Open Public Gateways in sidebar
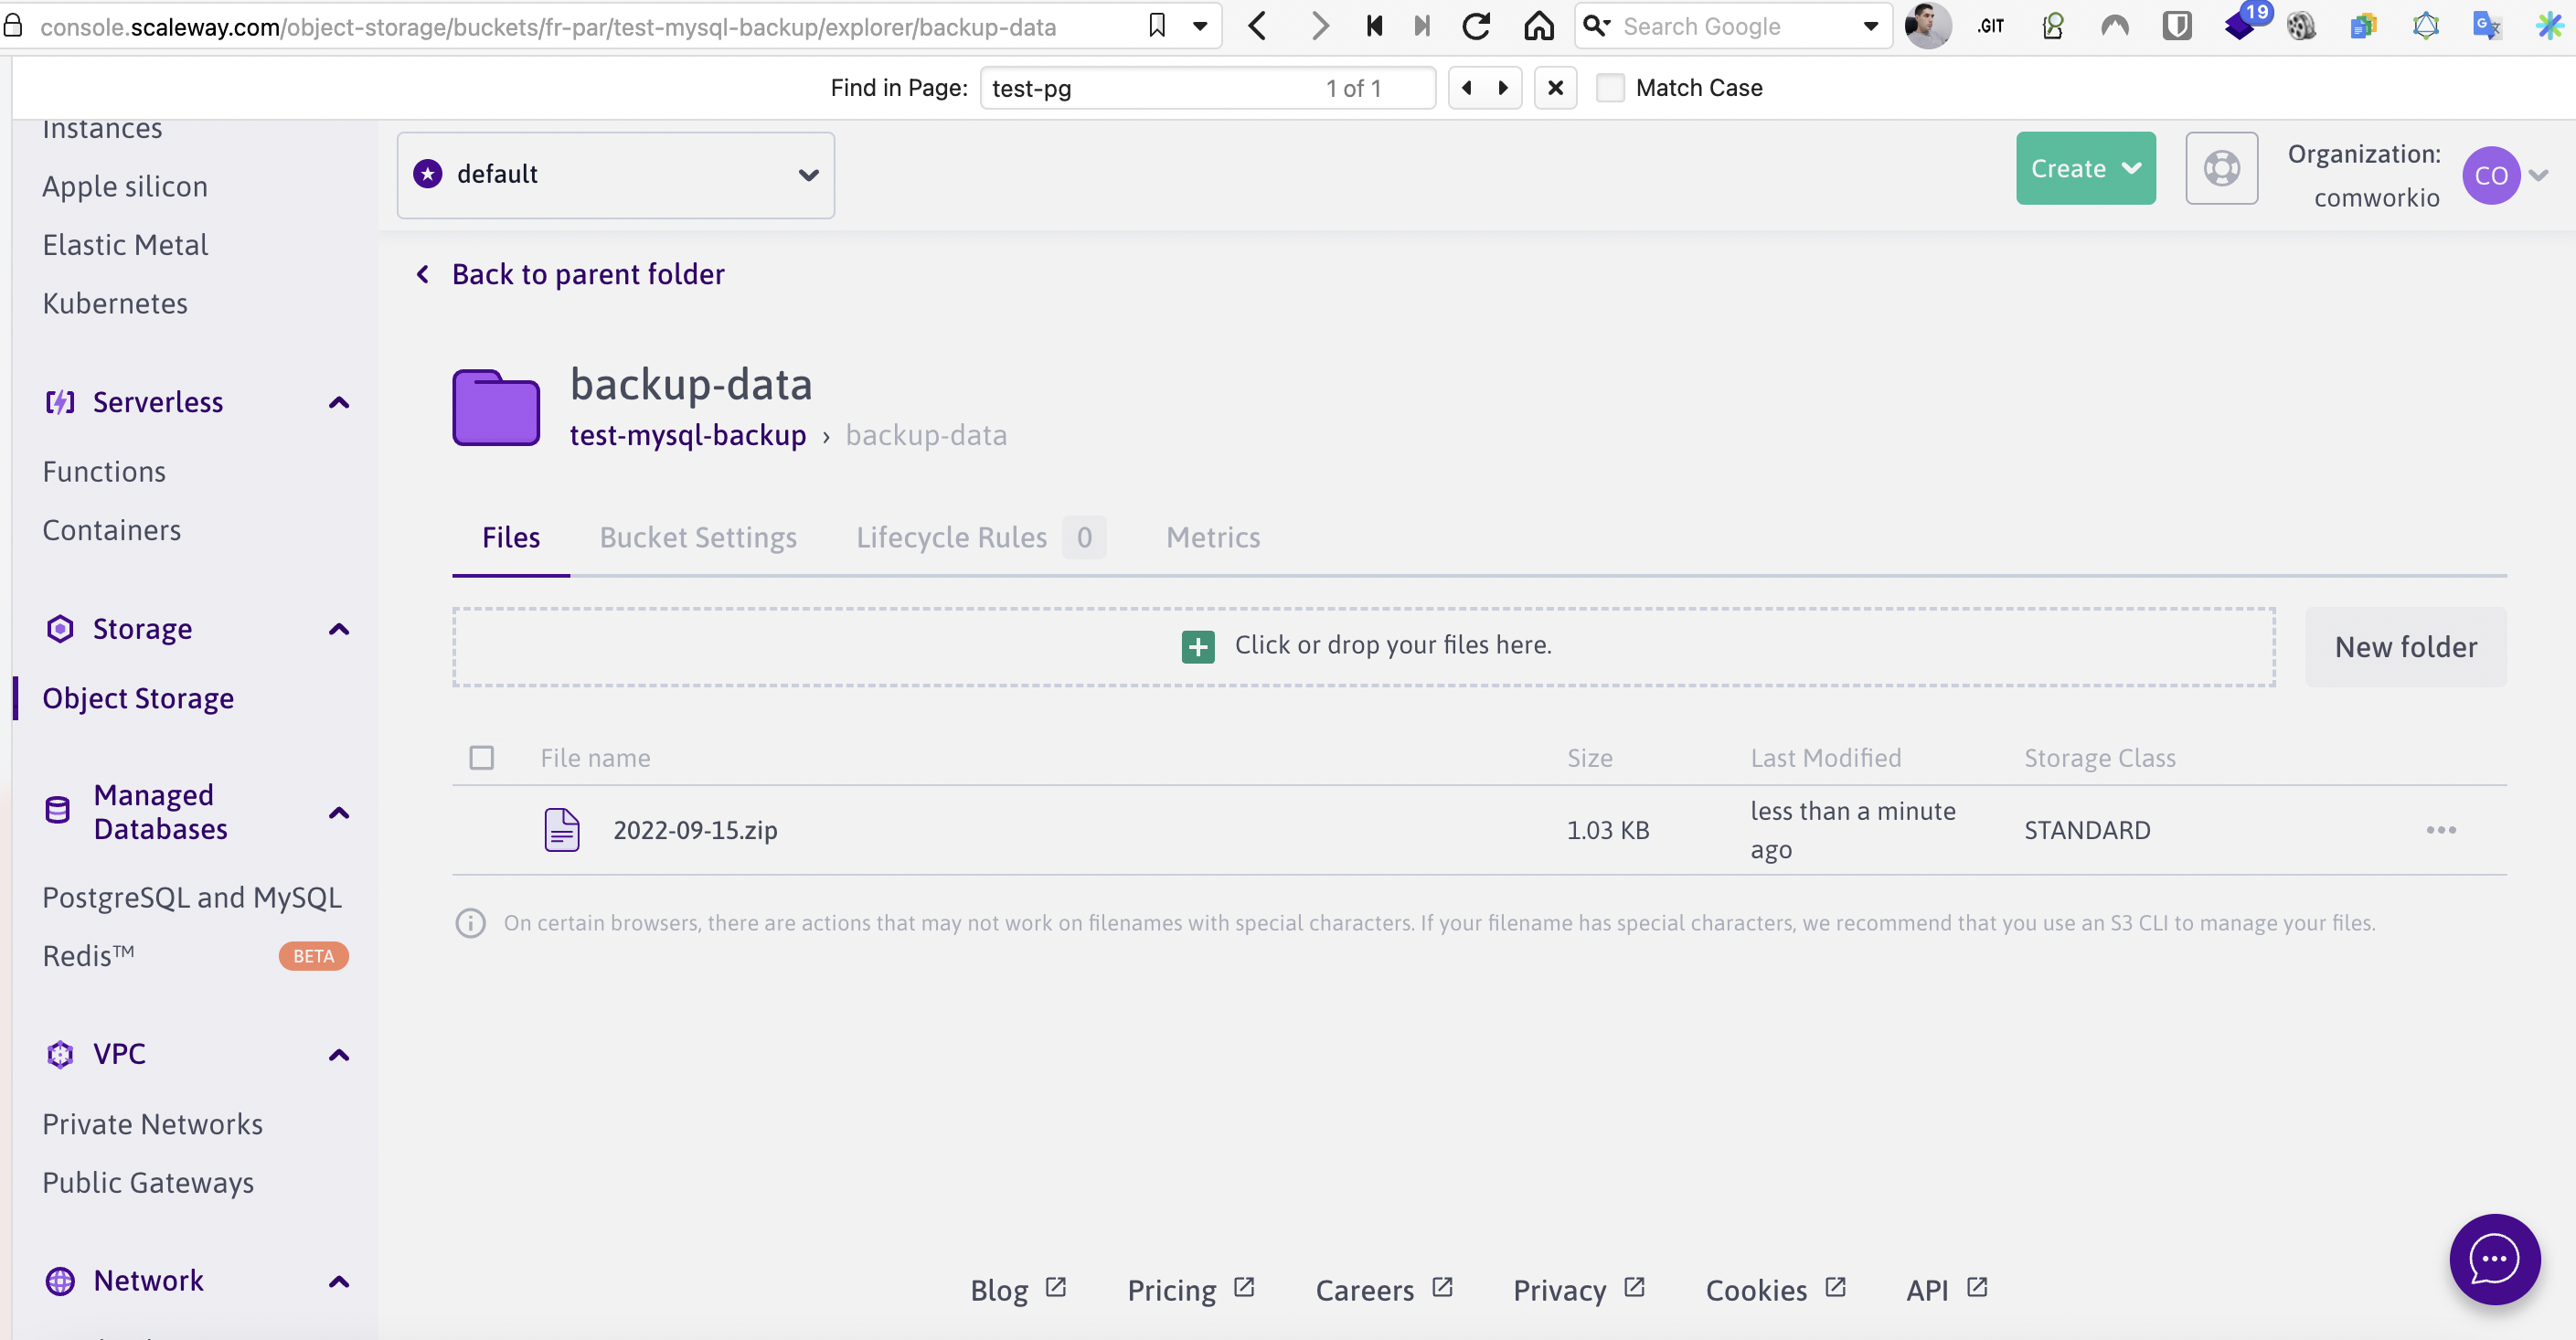The width and height of the screenshot is (2576, 1340). [x=148, y=1182]
